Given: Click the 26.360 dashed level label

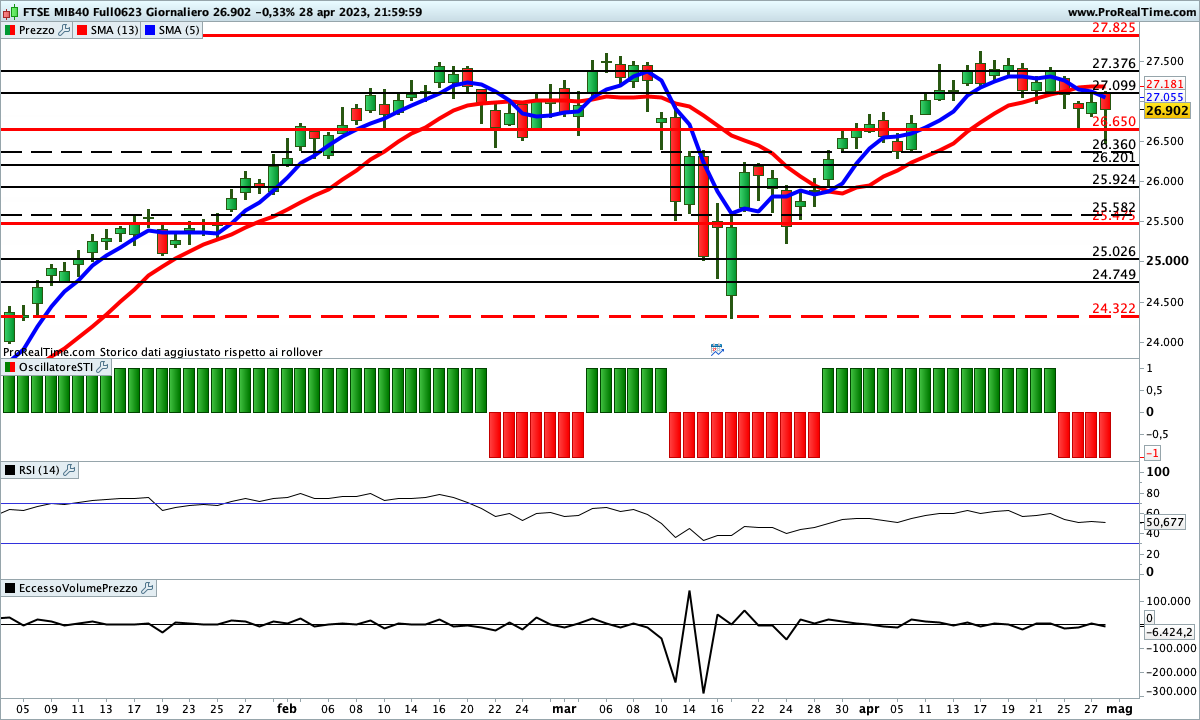Looking at the screenshot, I should tap(1113, 145).
